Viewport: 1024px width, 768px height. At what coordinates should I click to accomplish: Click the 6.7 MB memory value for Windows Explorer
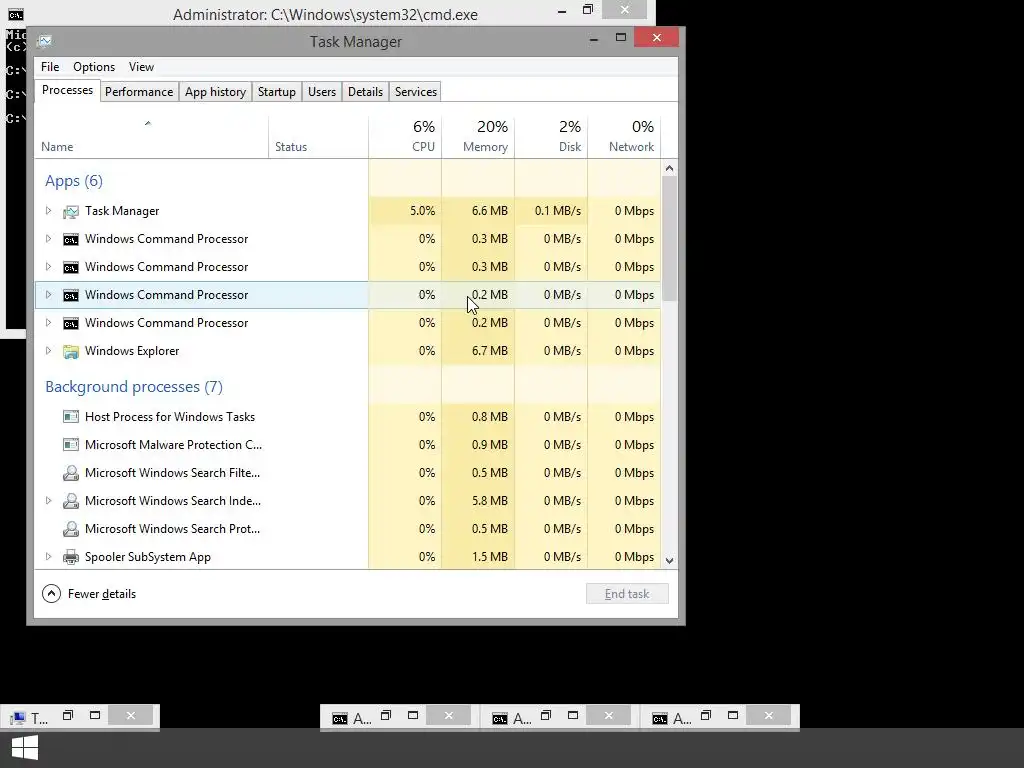[490, 351]
